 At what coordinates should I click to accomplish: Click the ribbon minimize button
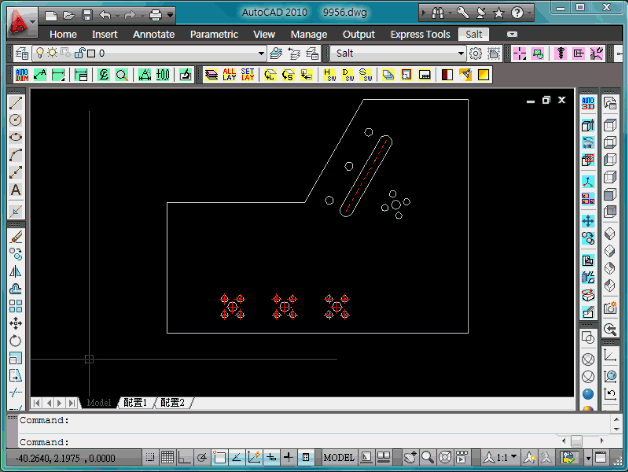click(512, 34)
